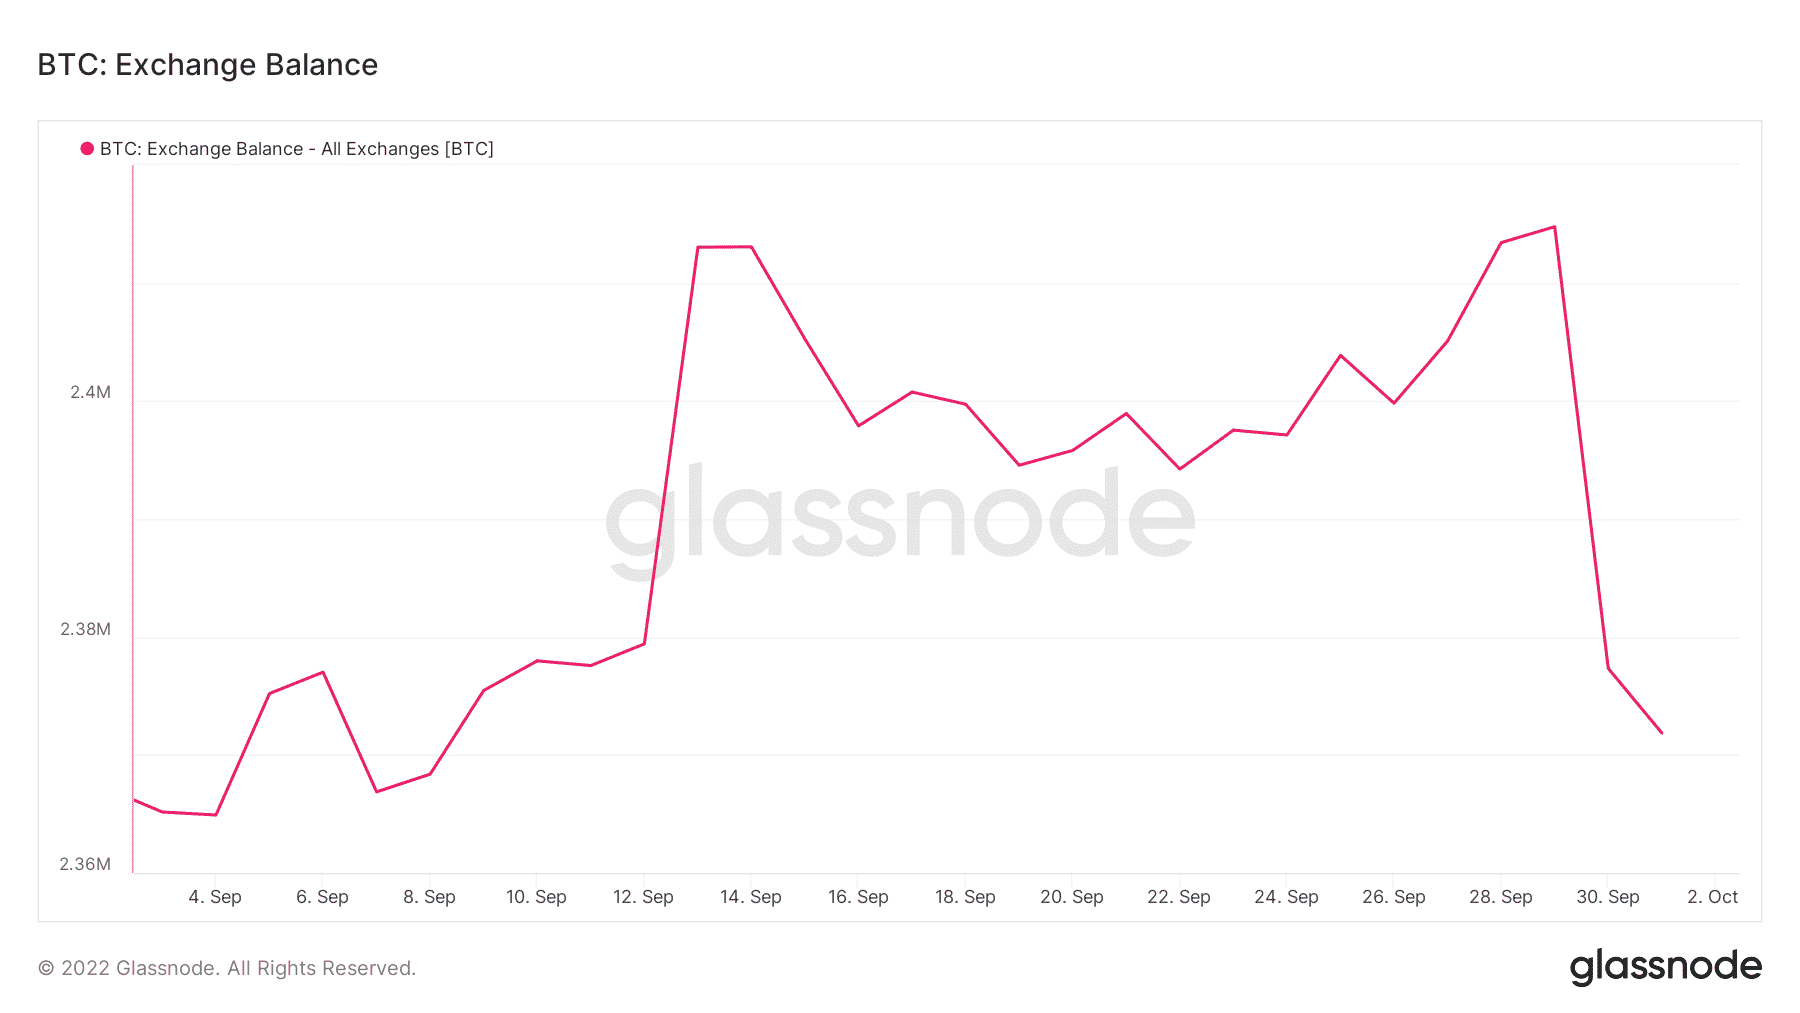Click the '30. Sep' x-axis label
Image resolution: width=1800 pixels, height=1013 pixels.
pyautogui.click(x=1608, y=897)
